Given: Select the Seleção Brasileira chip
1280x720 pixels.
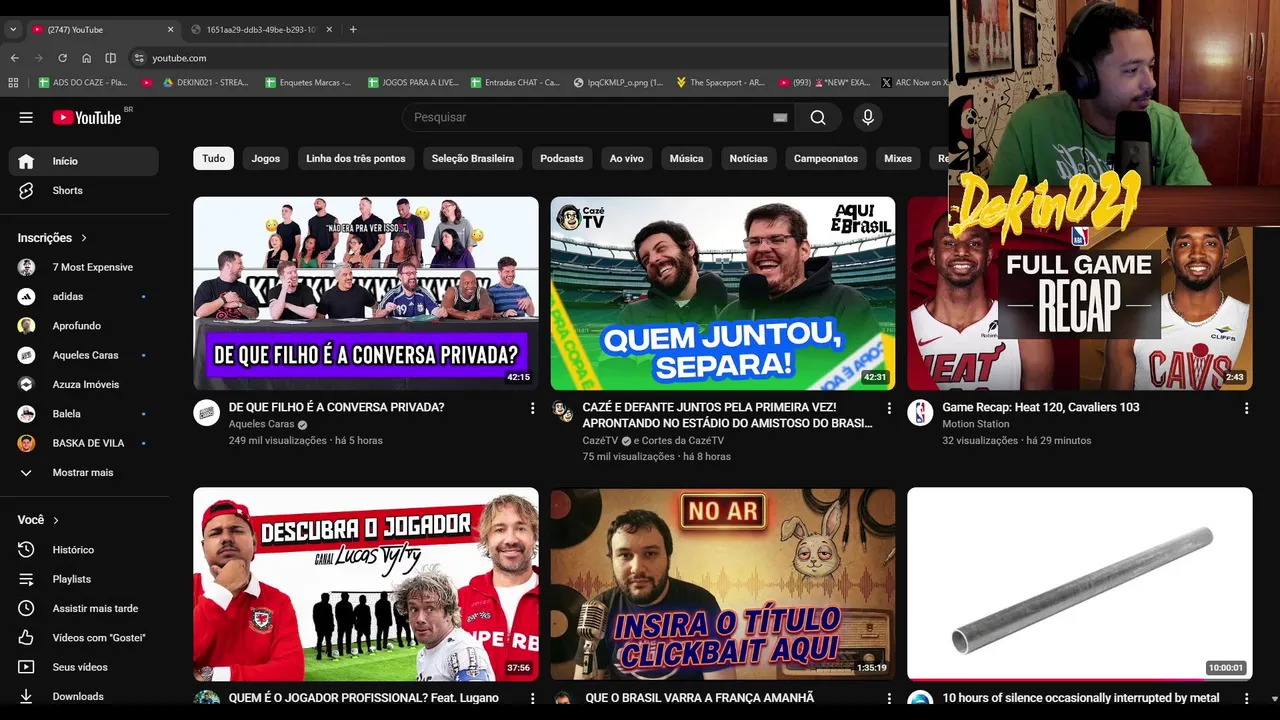Looking at the screenshot, I should pyautogui.click(x=473, y=158).
